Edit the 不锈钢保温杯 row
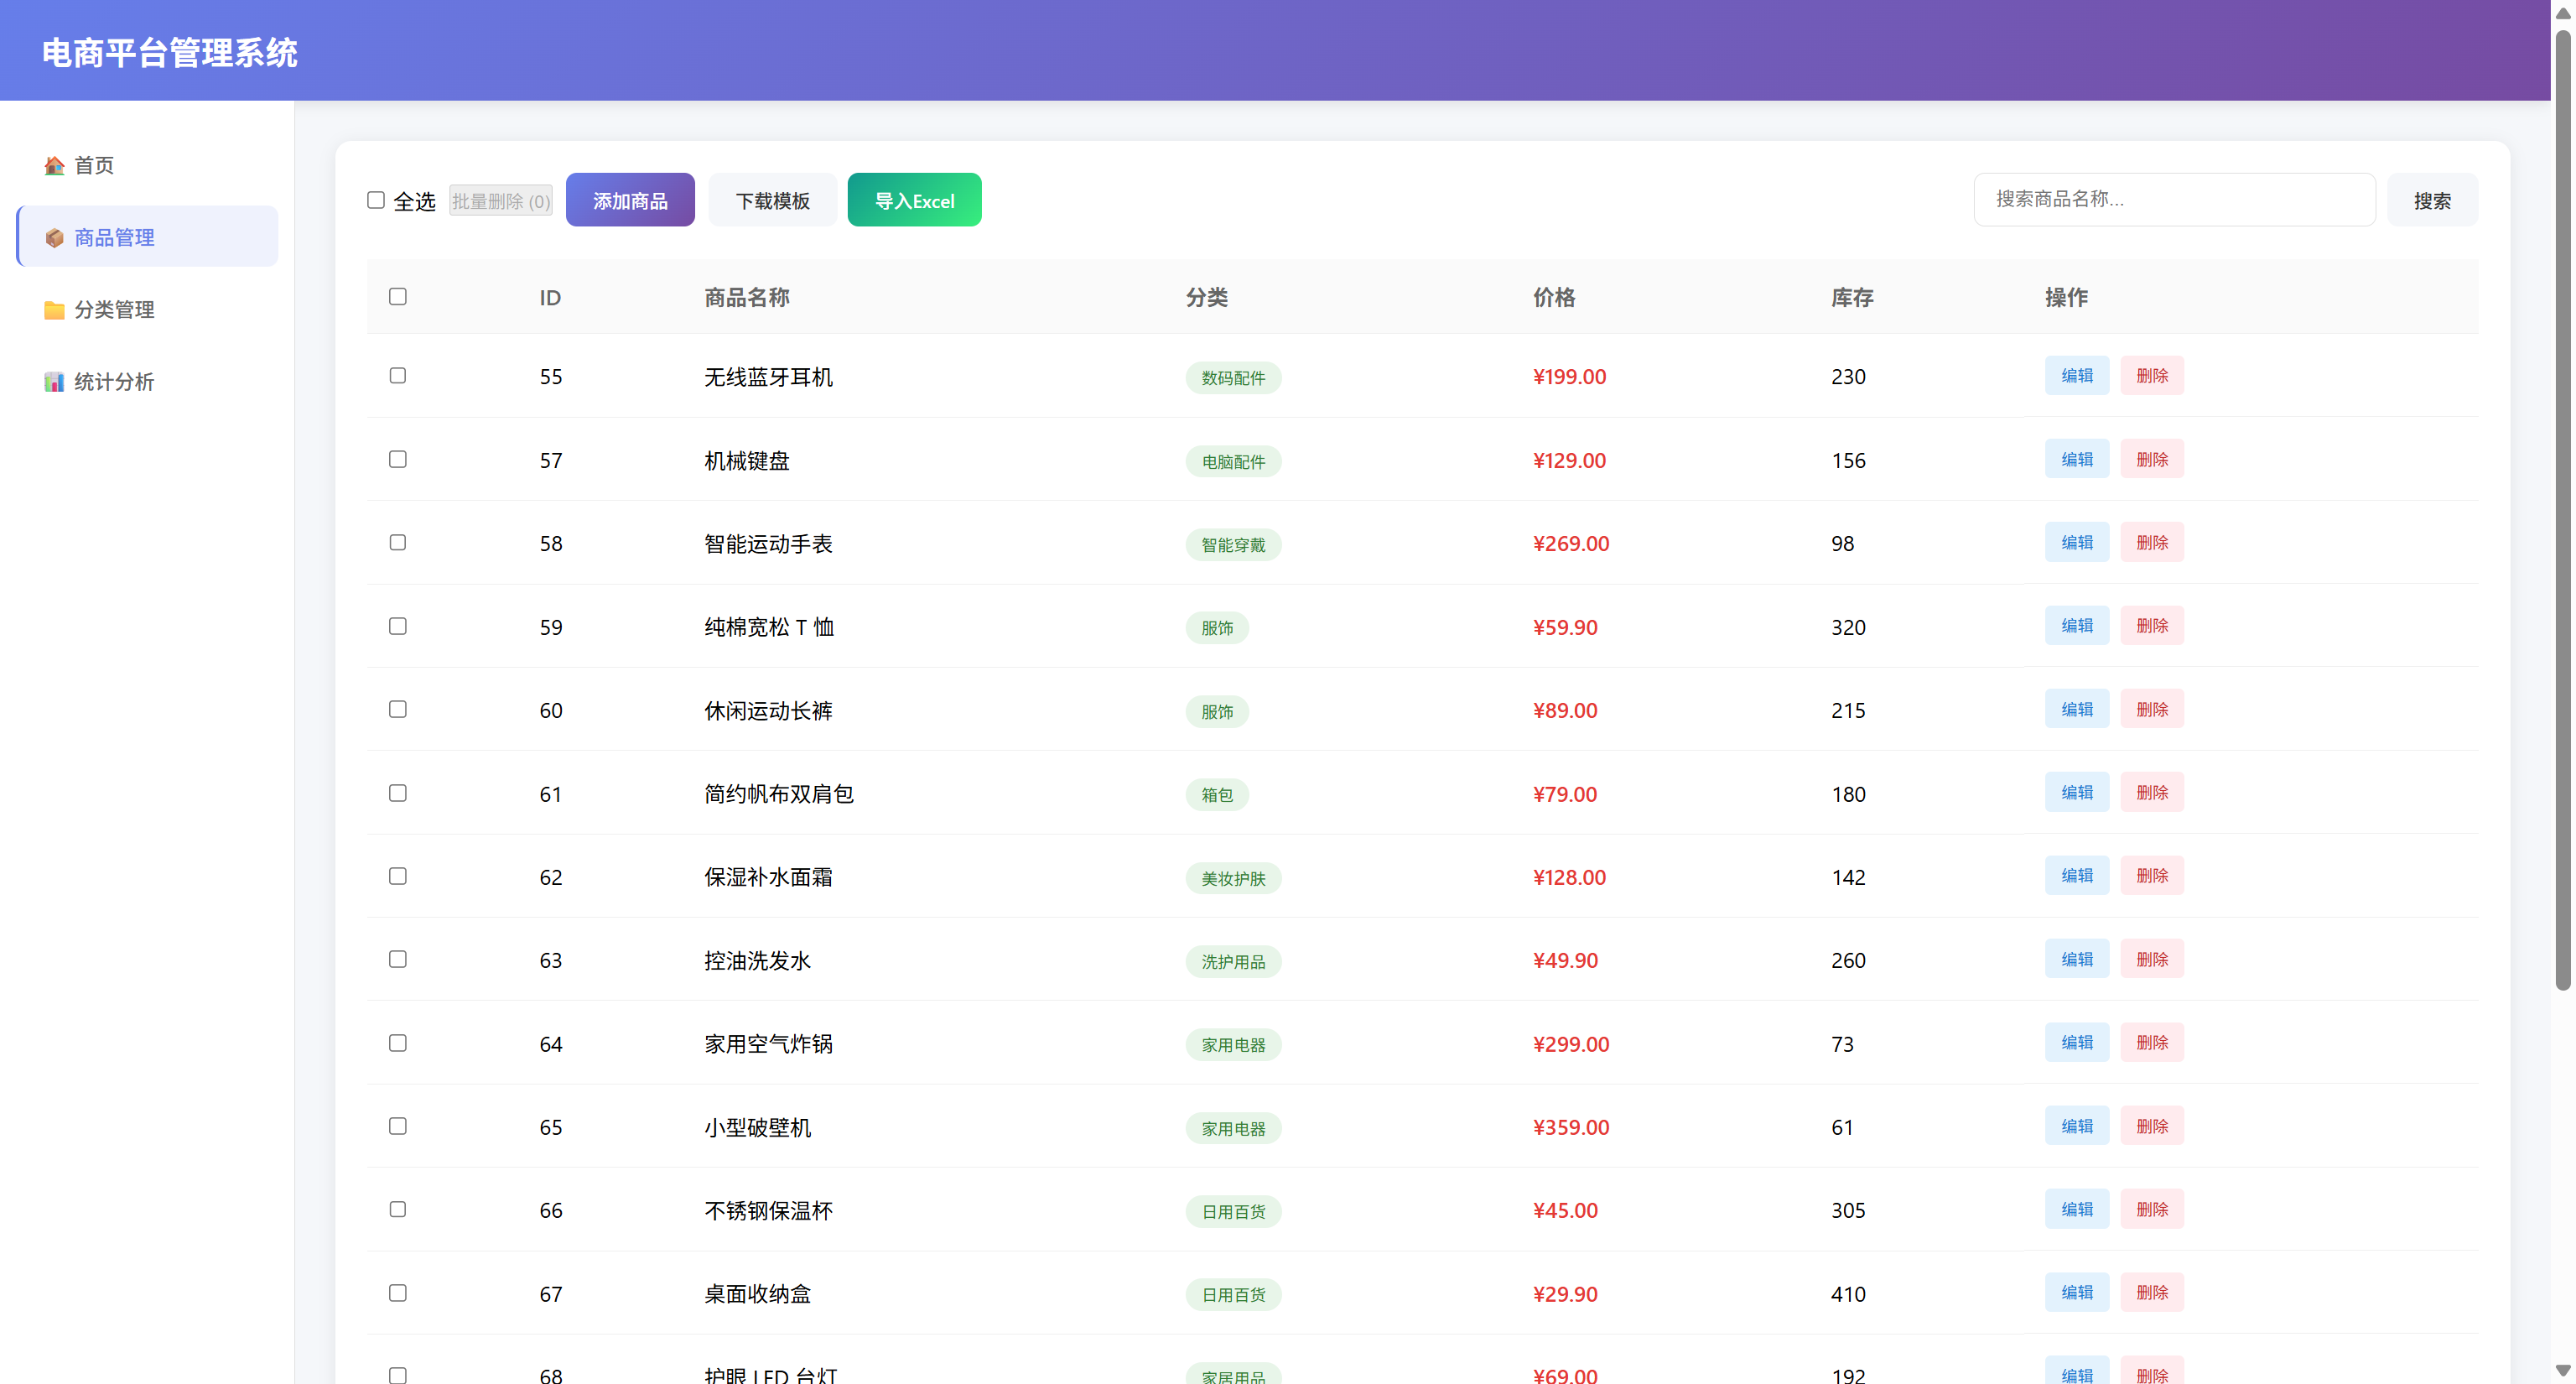 (x=2077, y=1209)
